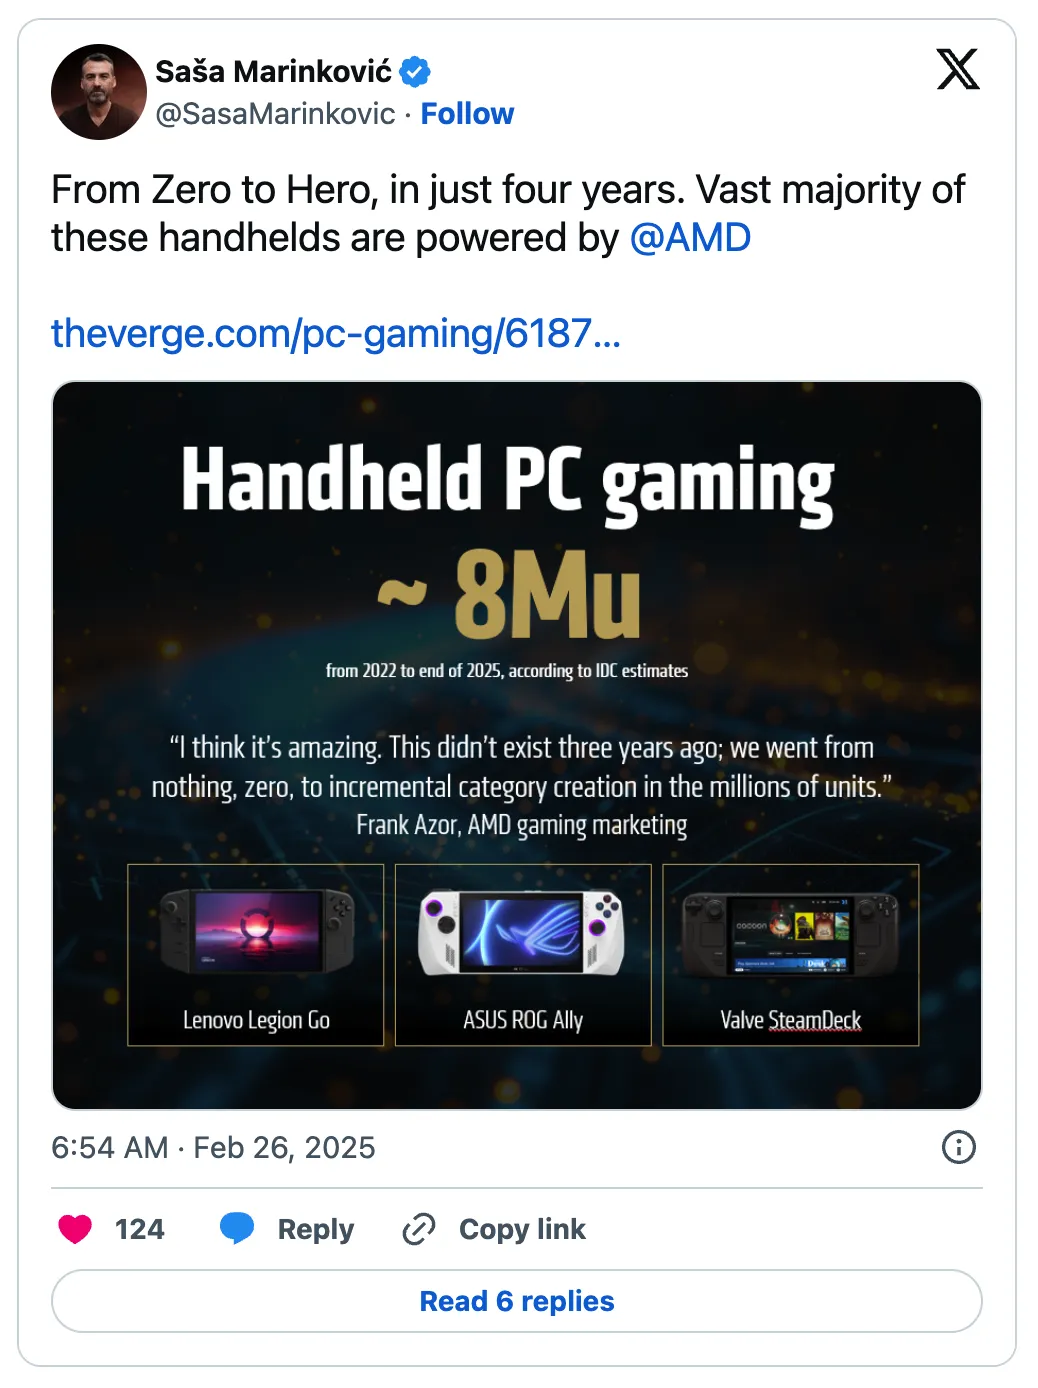Image resolution: width=1038 pixels, height=1388 pixels.
Task: Click the @SasaMarinkovic handle
Action: click(271, 114)
